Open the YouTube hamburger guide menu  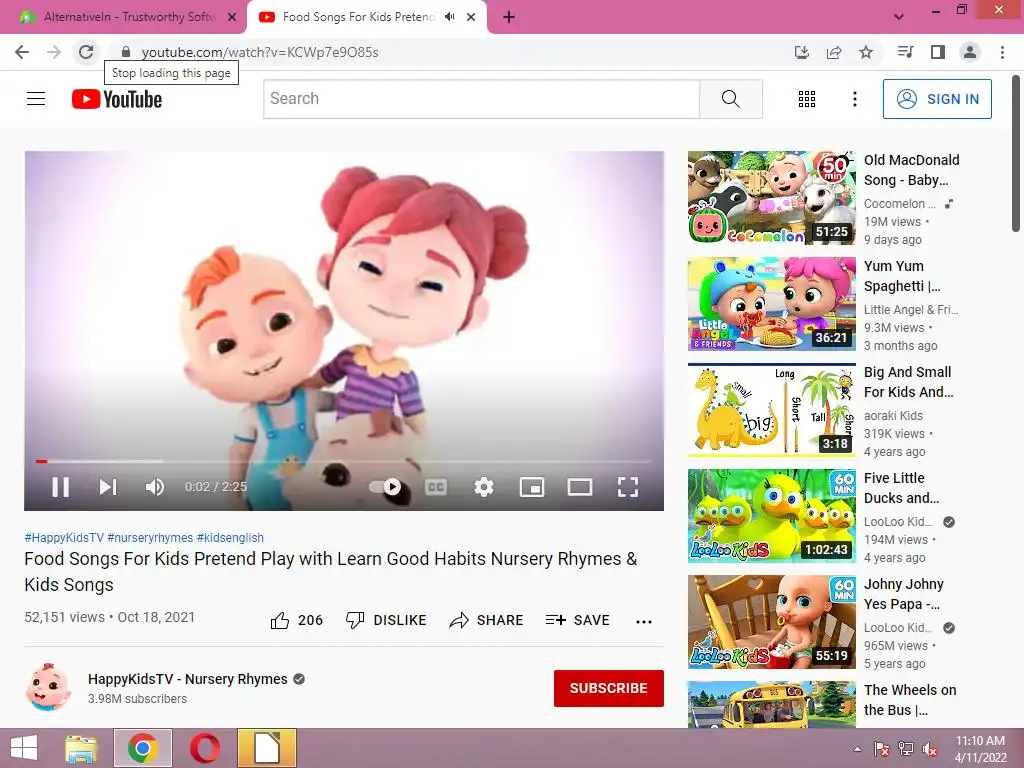(x=36, y=99)
